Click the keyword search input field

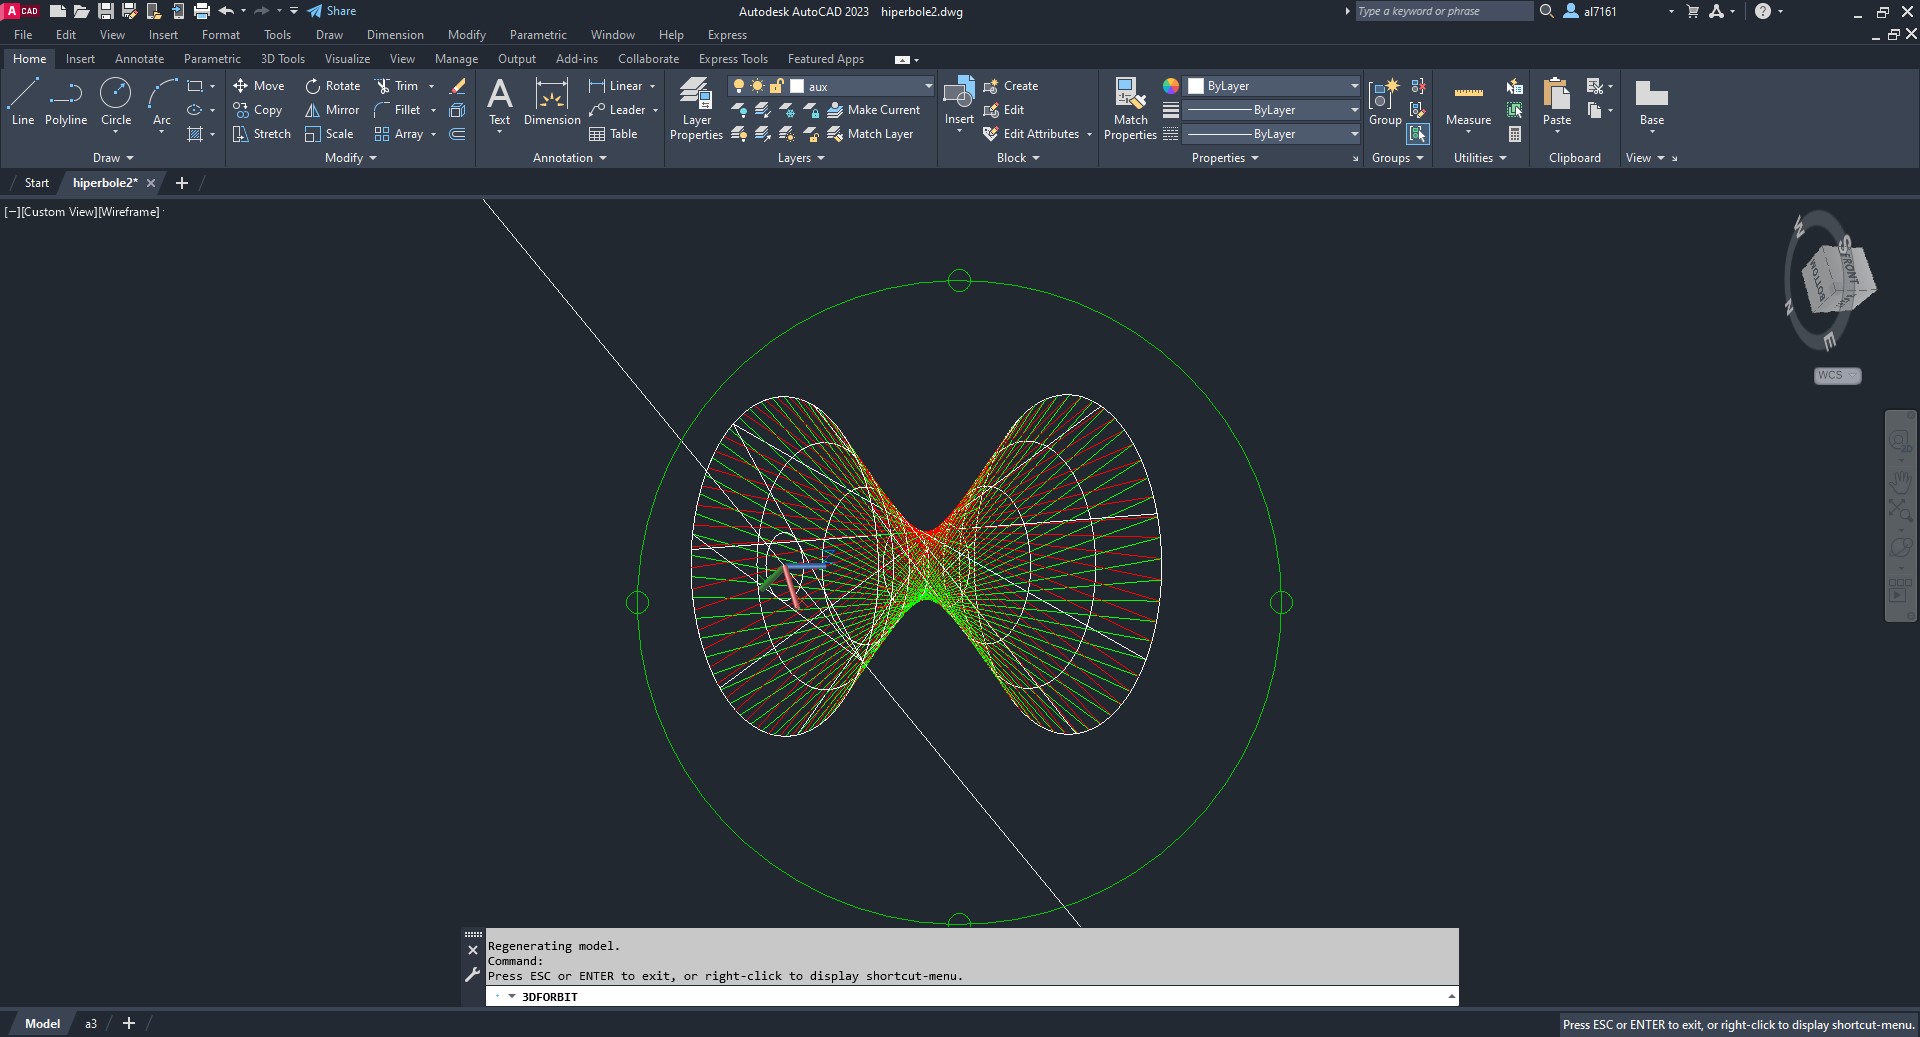click(1442, 11)
